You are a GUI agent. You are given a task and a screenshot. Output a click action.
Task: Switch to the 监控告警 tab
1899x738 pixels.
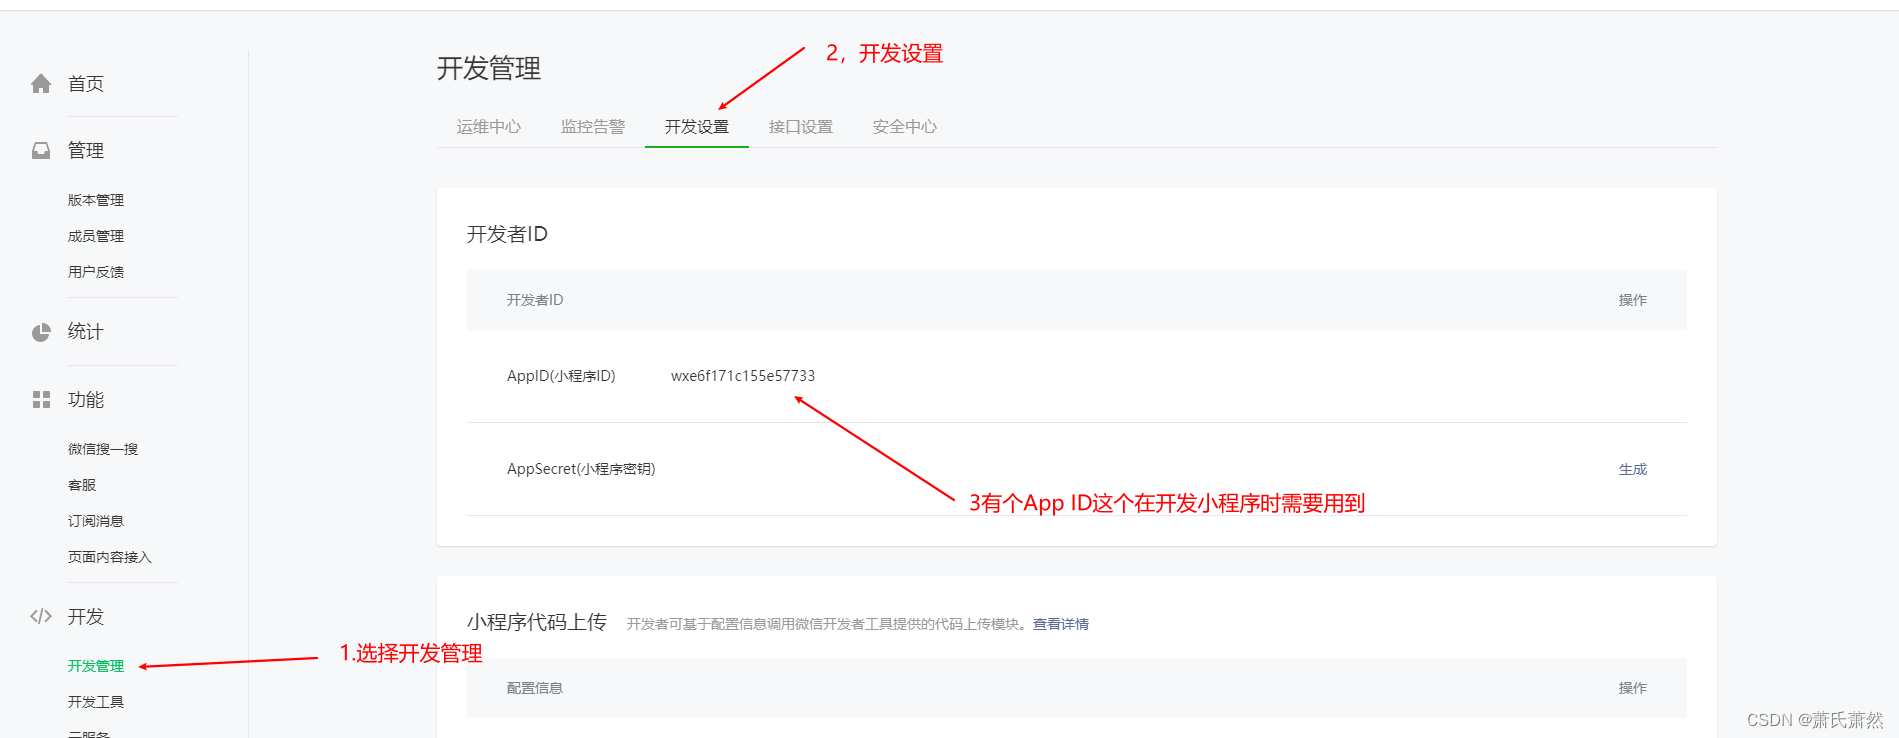click(x=593, y=127)
